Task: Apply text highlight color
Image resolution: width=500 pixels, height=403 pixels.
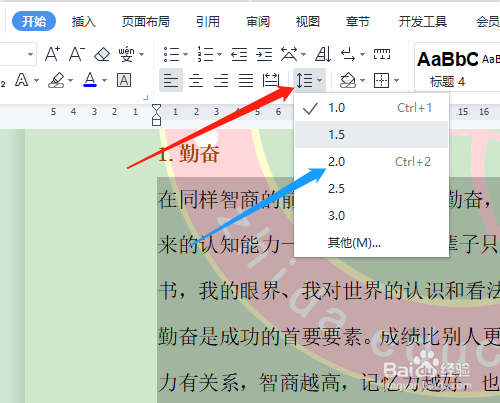Action: pyautogui.click(x=56, y=80)
